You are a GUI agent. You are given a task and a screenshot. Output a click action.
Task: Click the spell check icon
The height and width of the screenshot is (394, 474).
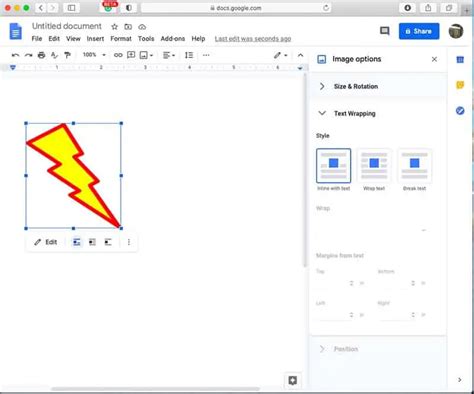[54, 55]
